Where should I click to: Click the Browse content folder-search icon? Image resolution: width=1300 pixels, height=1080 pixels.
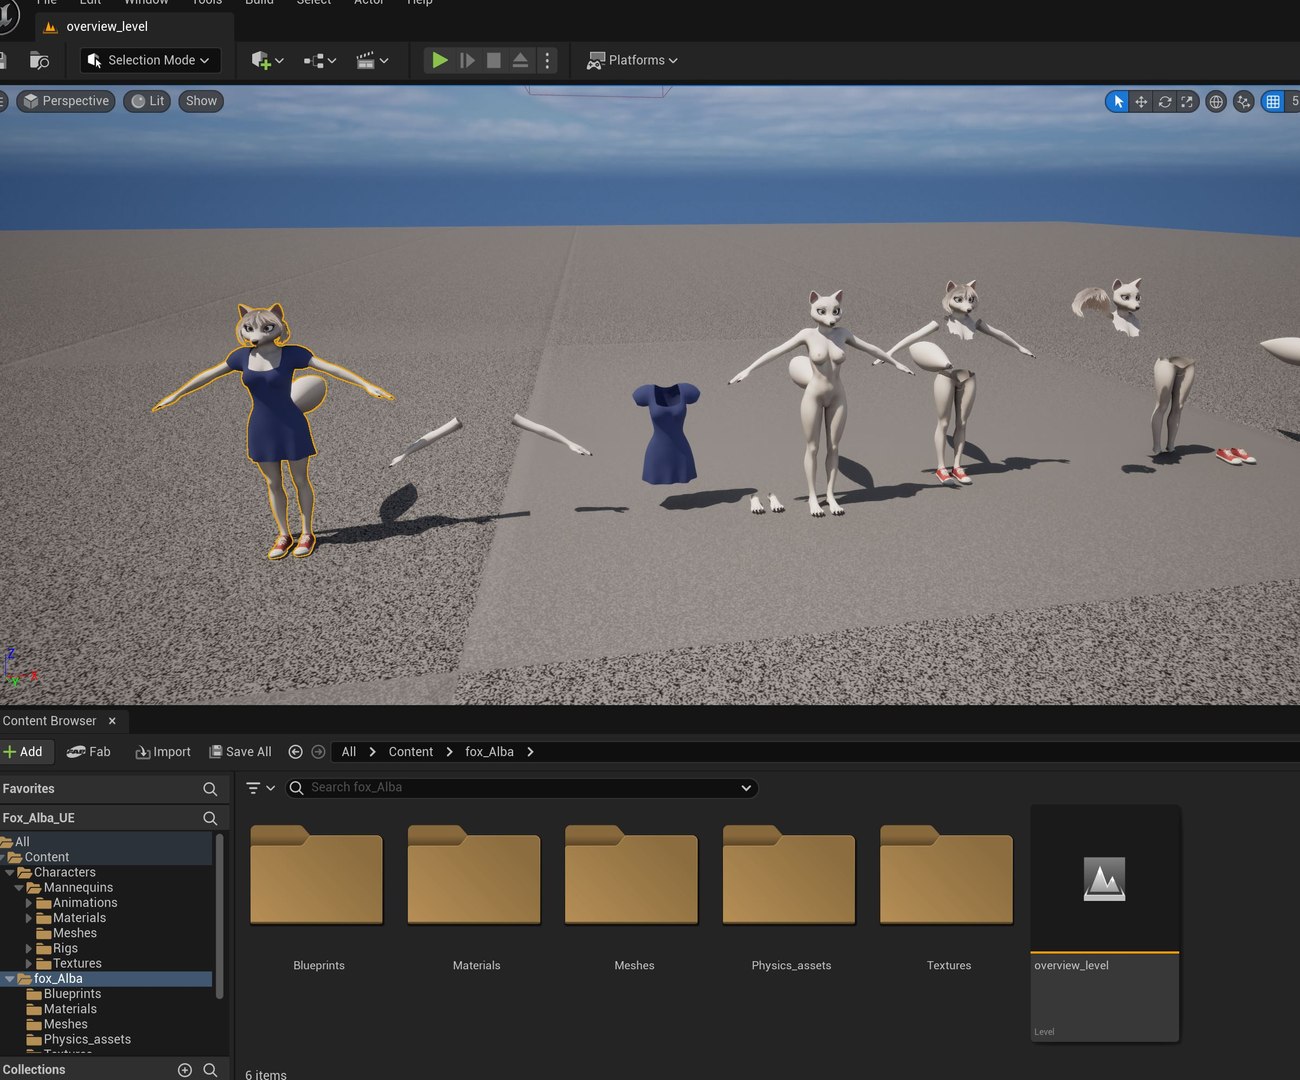point(39,61)
